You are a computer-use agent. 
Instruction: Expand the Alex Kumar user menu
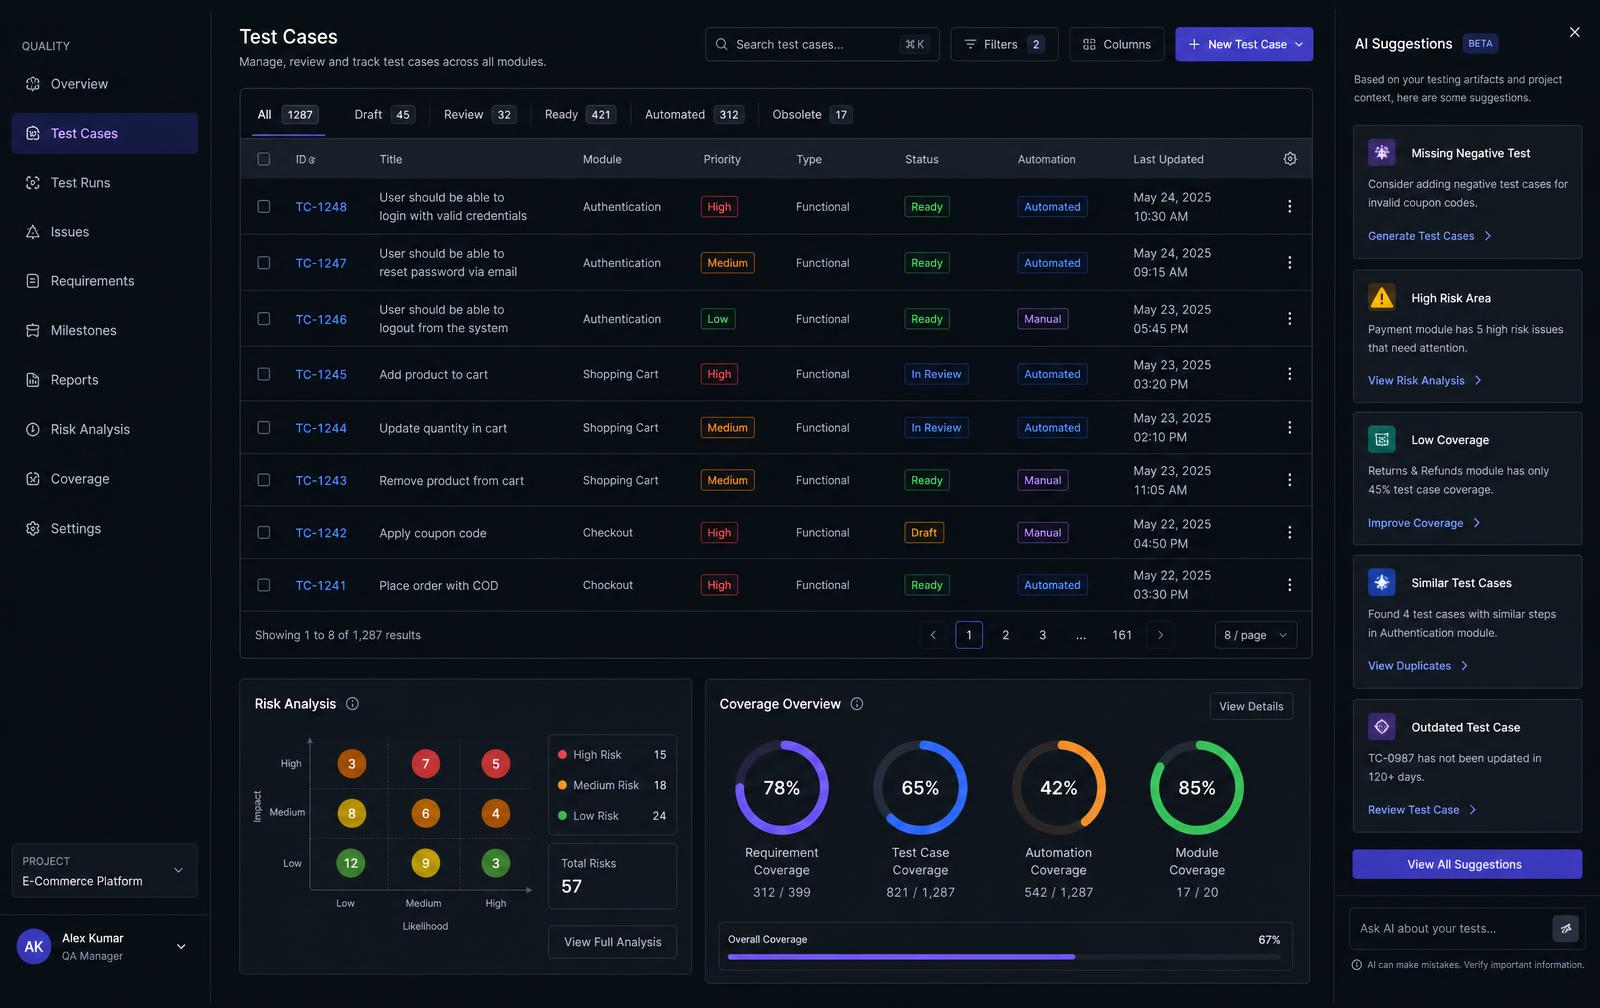[181, 947]
